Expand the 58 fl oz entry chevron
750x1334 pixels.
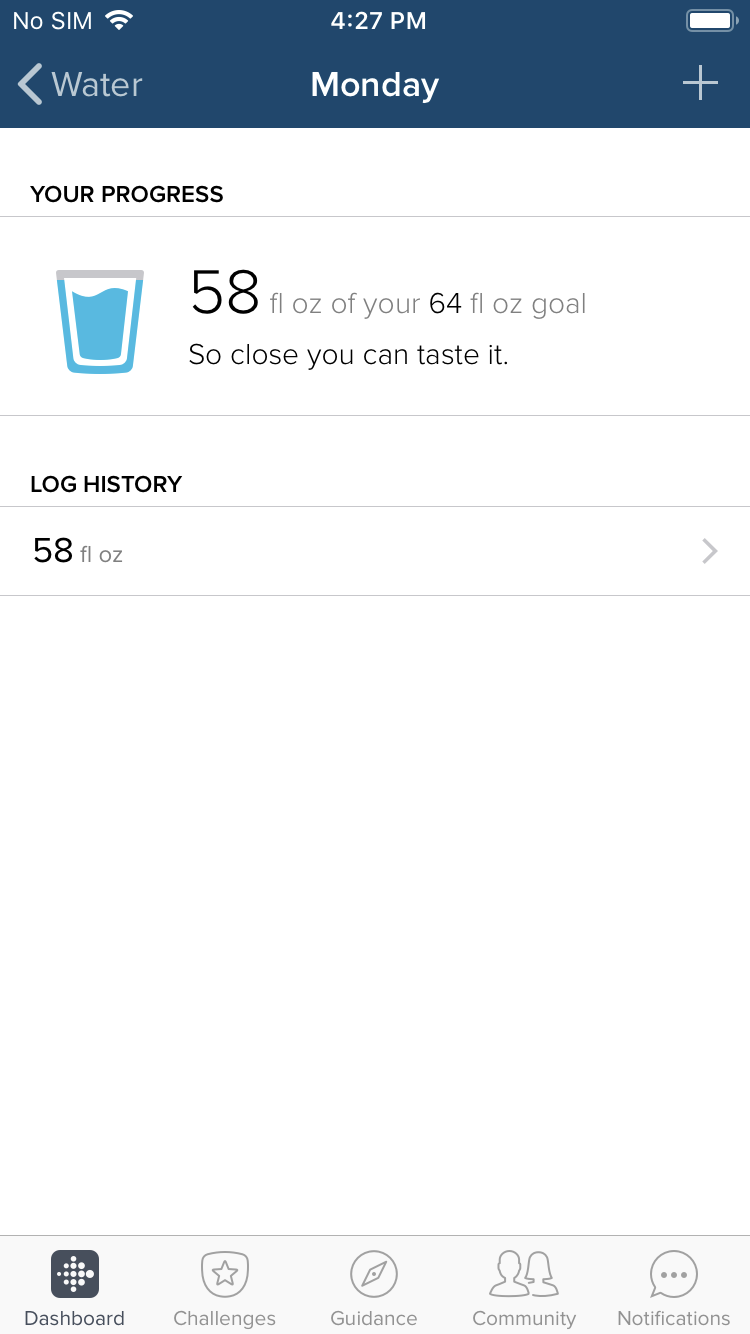coord(710,551)
